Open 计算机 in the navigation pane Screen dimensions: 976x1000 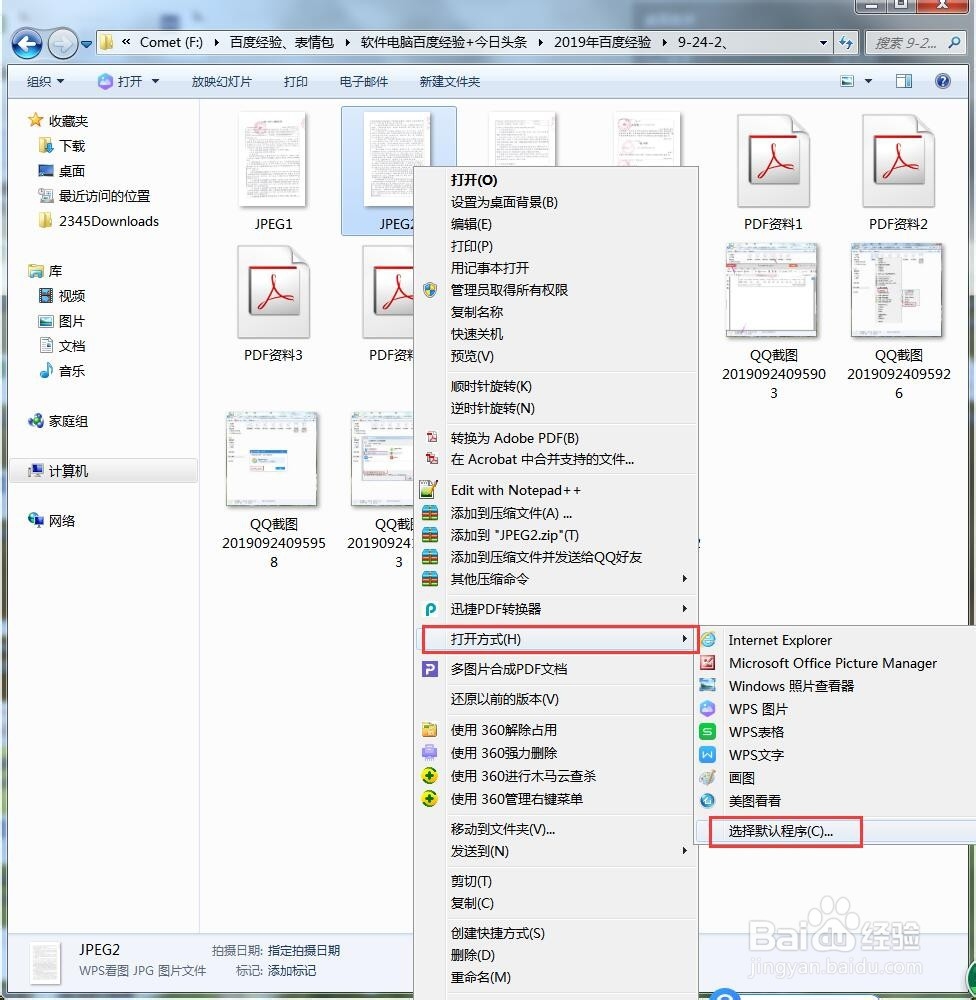62,470
